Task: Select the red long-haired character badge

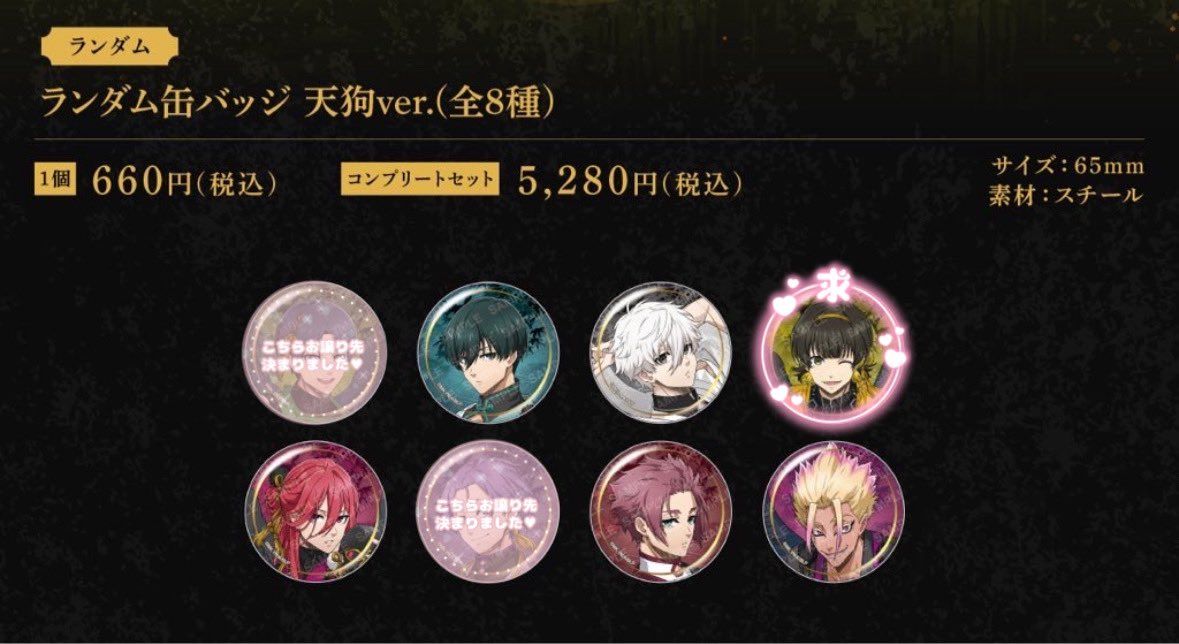Action: tap(315, 512)
